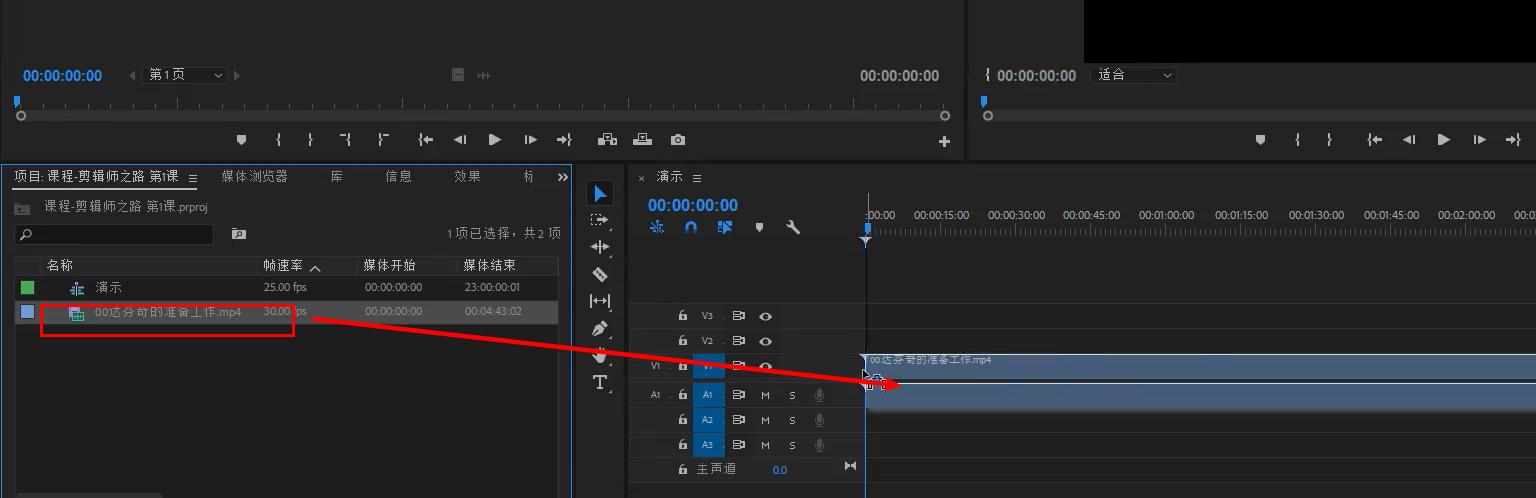1536x498 pixels.
Task: Click Go to In in Program monitor
Action: pyautogui.click(x=1375, y=140)
